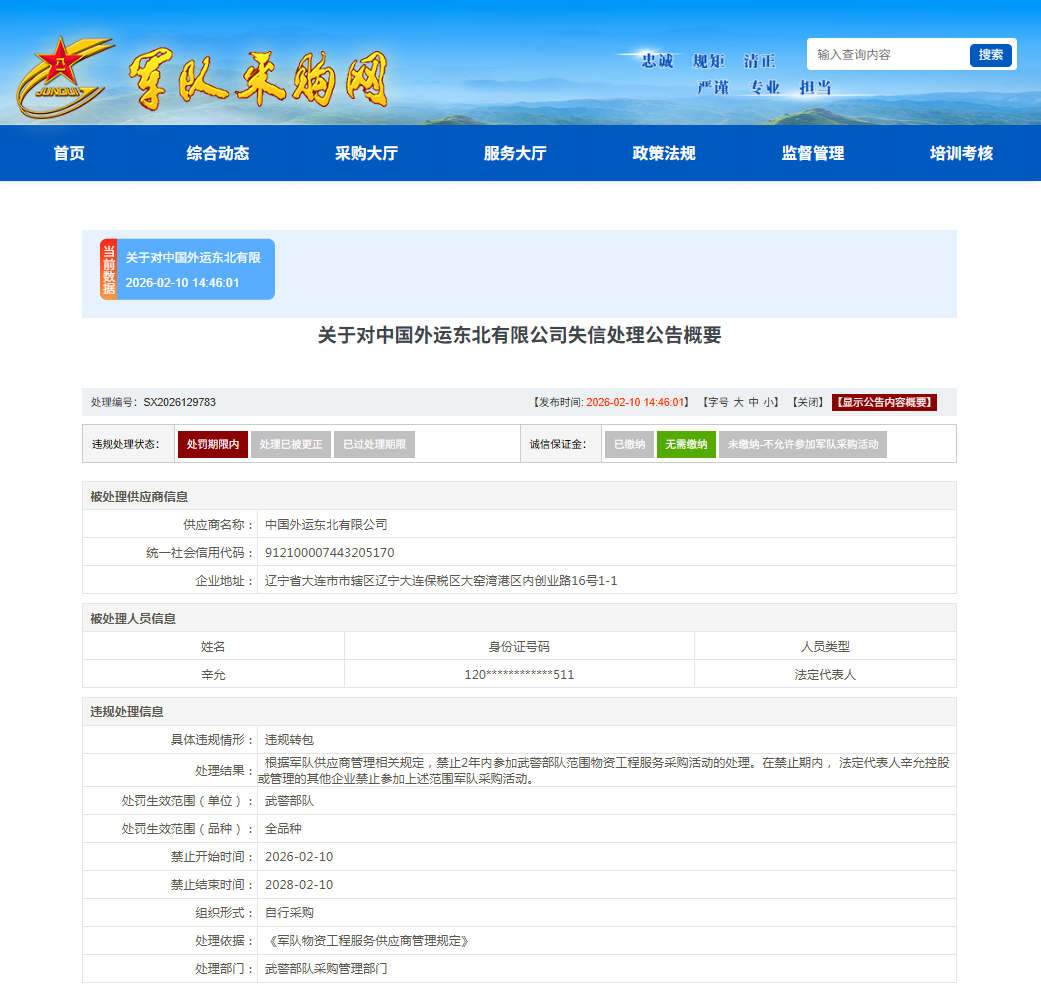Open the 培训考核 menu

(x=958, y=153)
